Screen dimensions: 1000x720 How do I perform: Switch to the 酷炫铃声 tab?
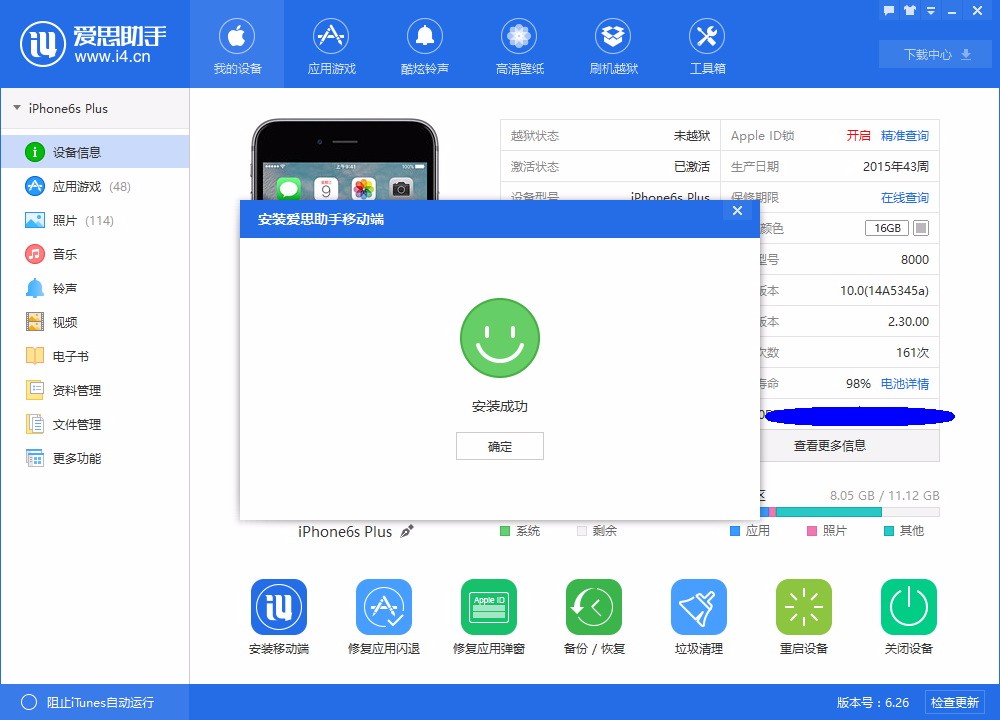[425, 46]
